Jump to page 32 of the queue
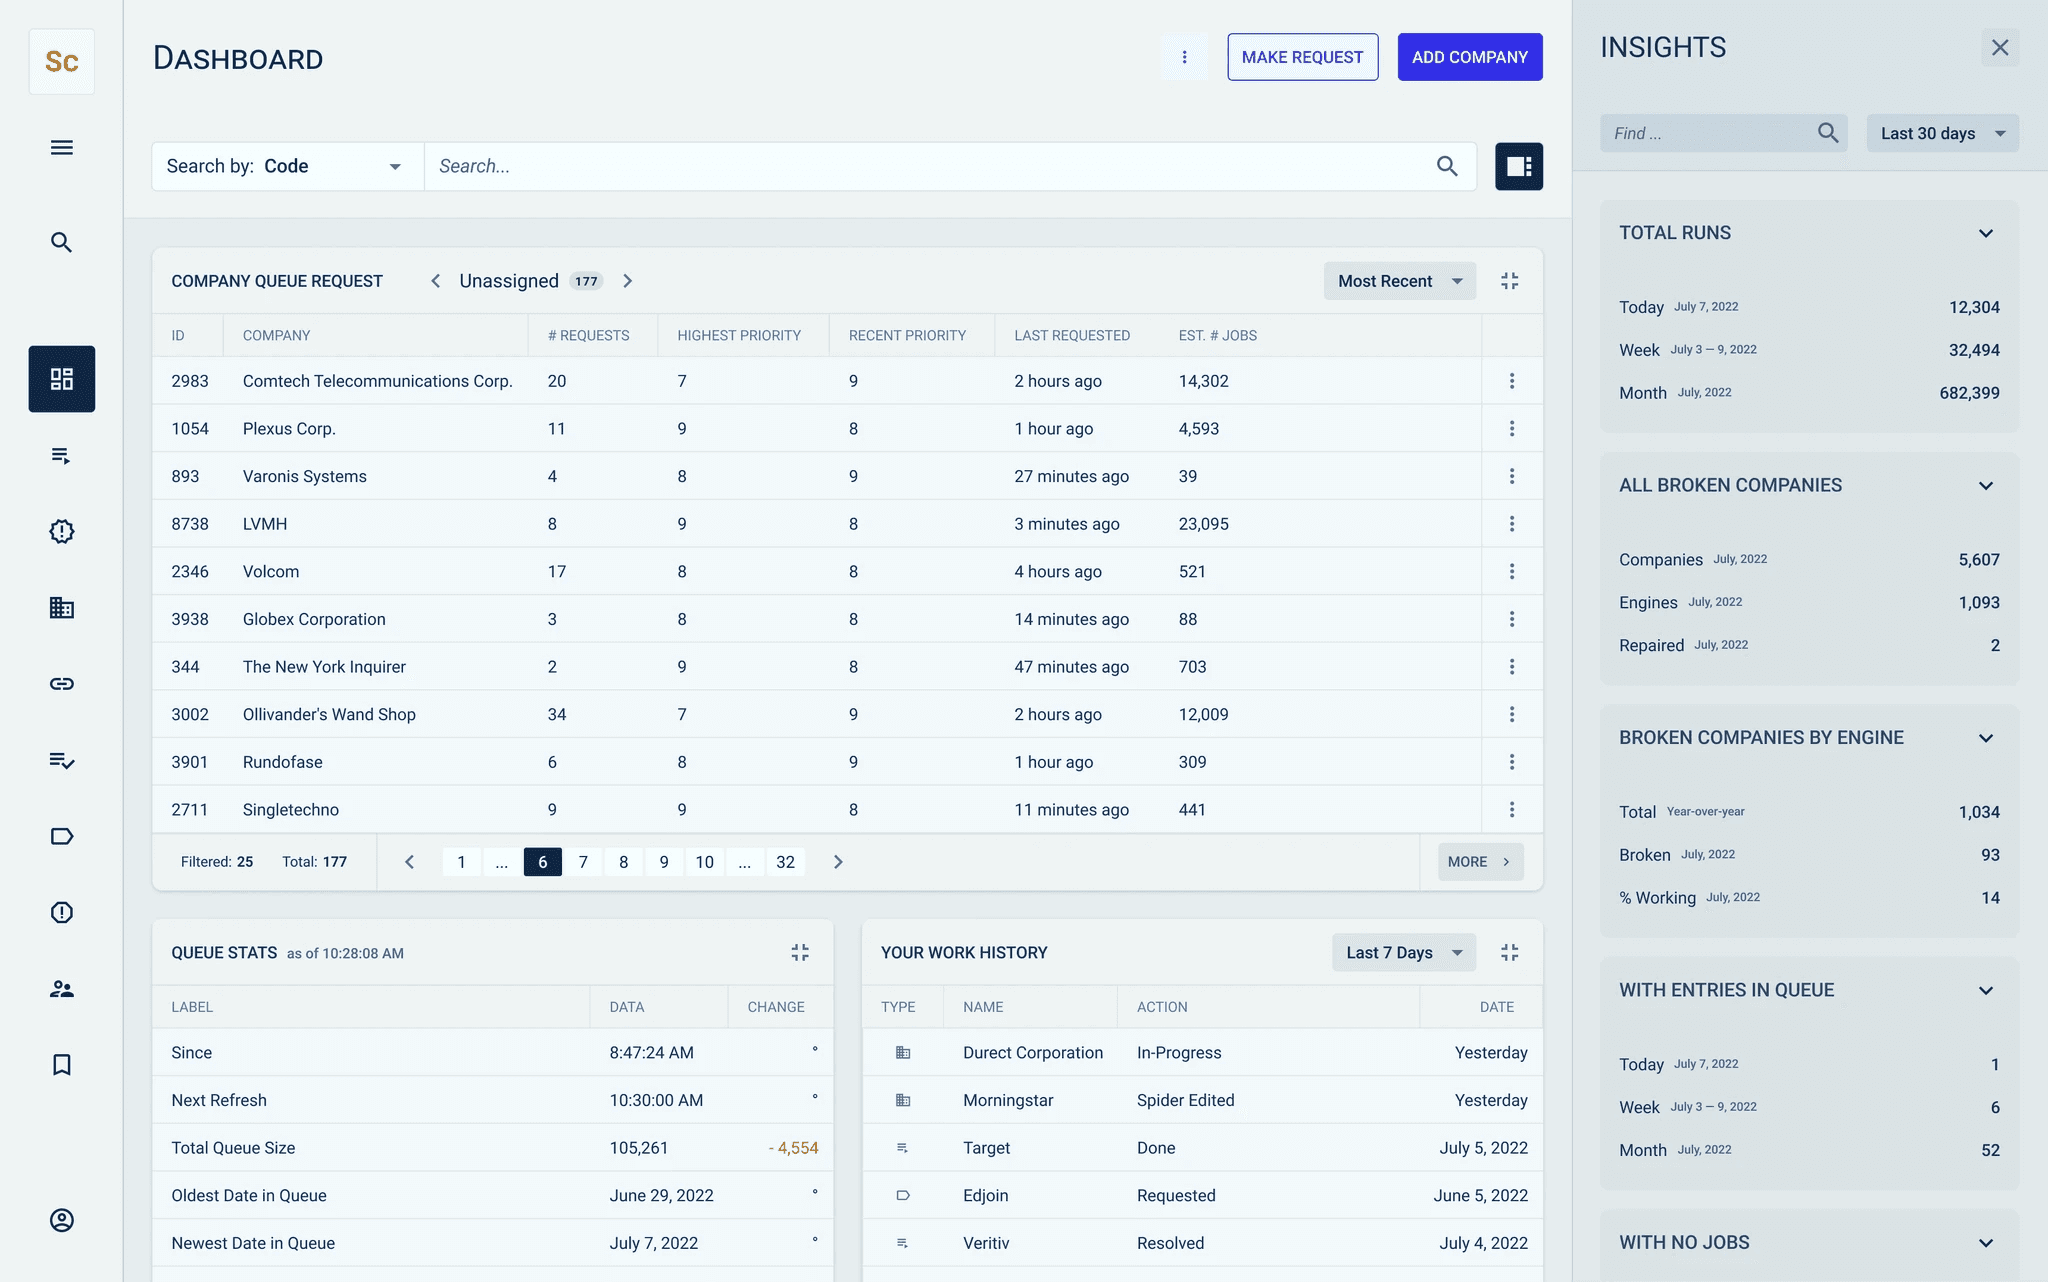Image resolution: width=2048 pixels, height=1282 pixels. [x=786, y=862]
